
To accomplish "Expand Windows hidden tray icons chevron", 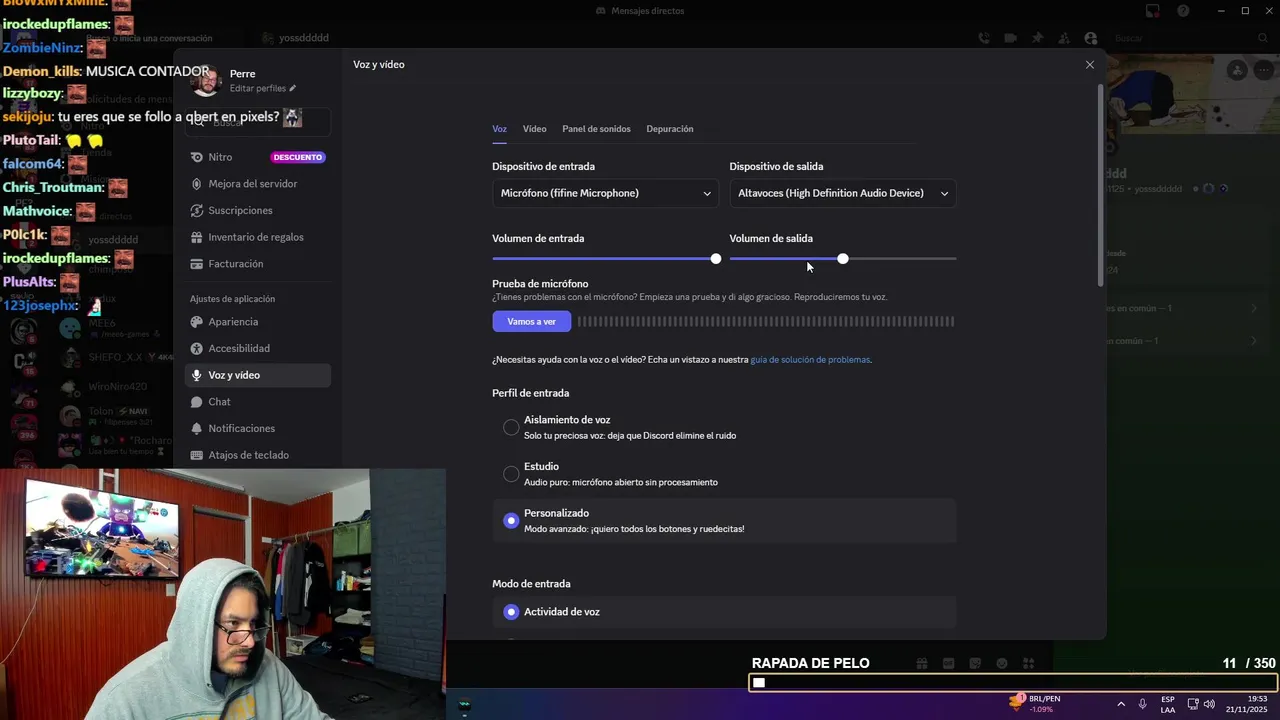I will pos(1121,704).
